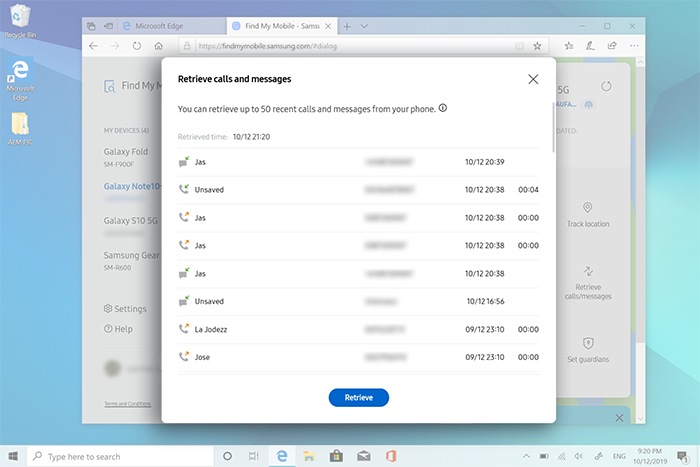Select Galaxy Fold in My Devices

tap(125, 157)
